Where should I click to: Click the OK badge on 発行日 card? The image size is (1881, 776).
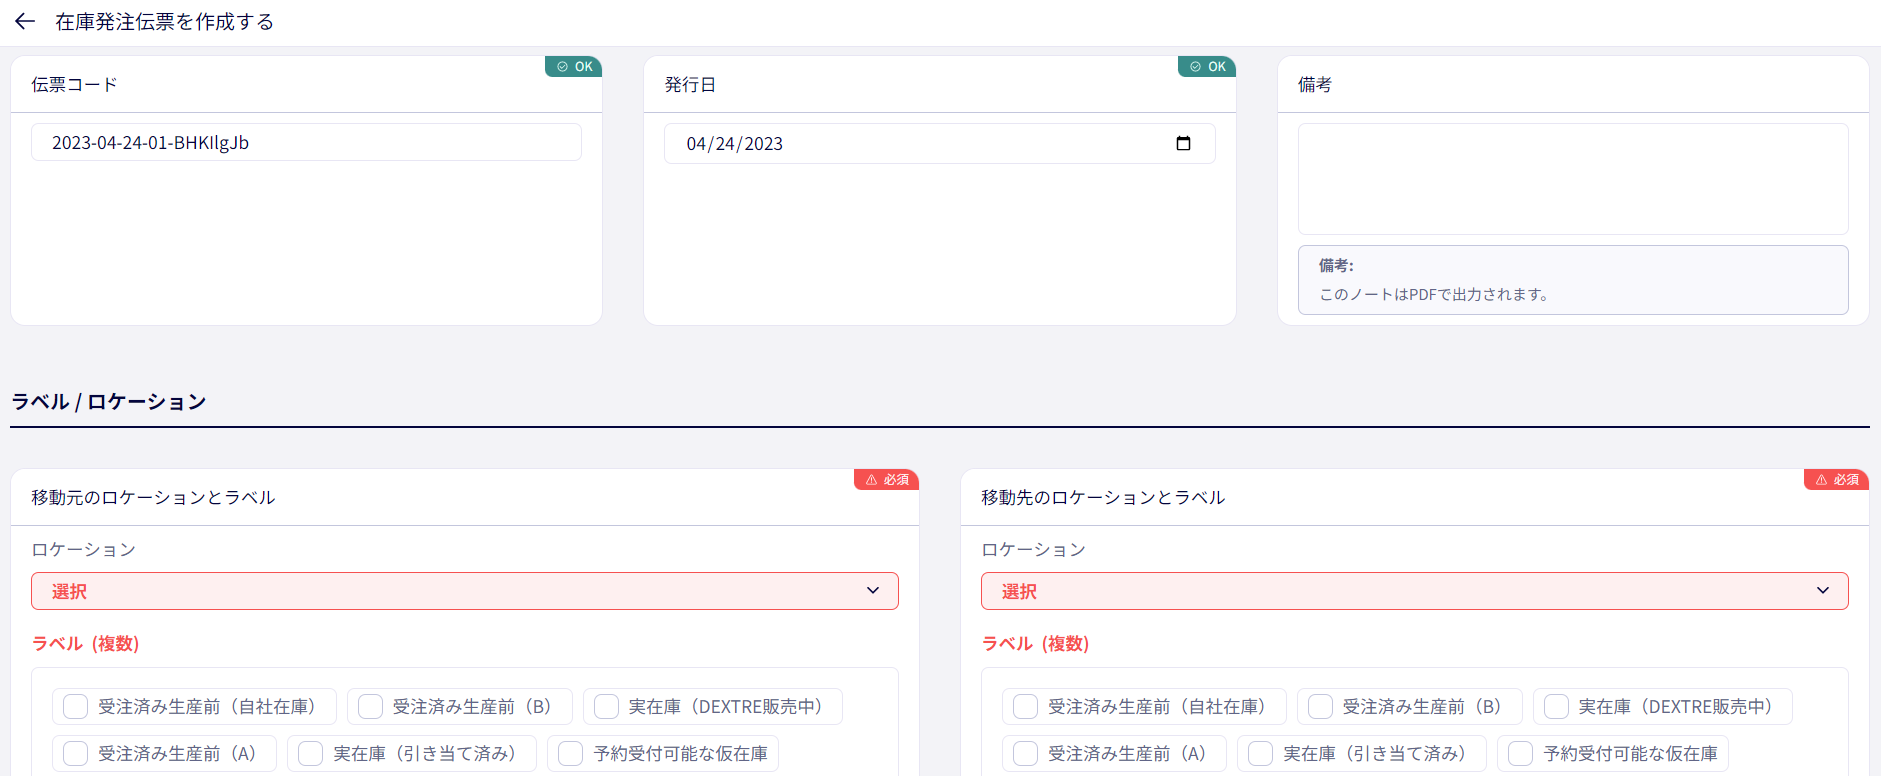1207,66
